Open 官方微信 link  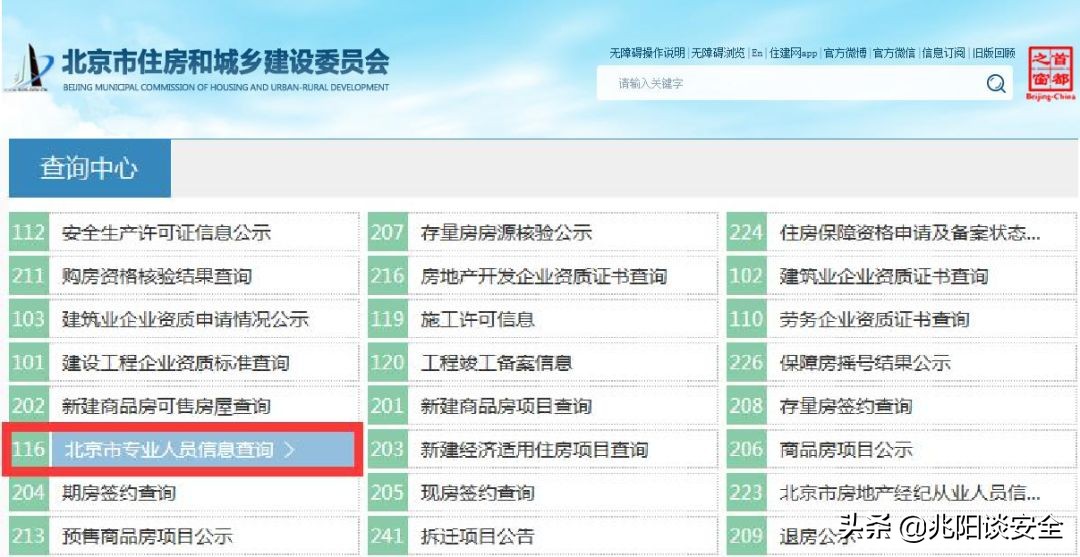tap(894, 53)
